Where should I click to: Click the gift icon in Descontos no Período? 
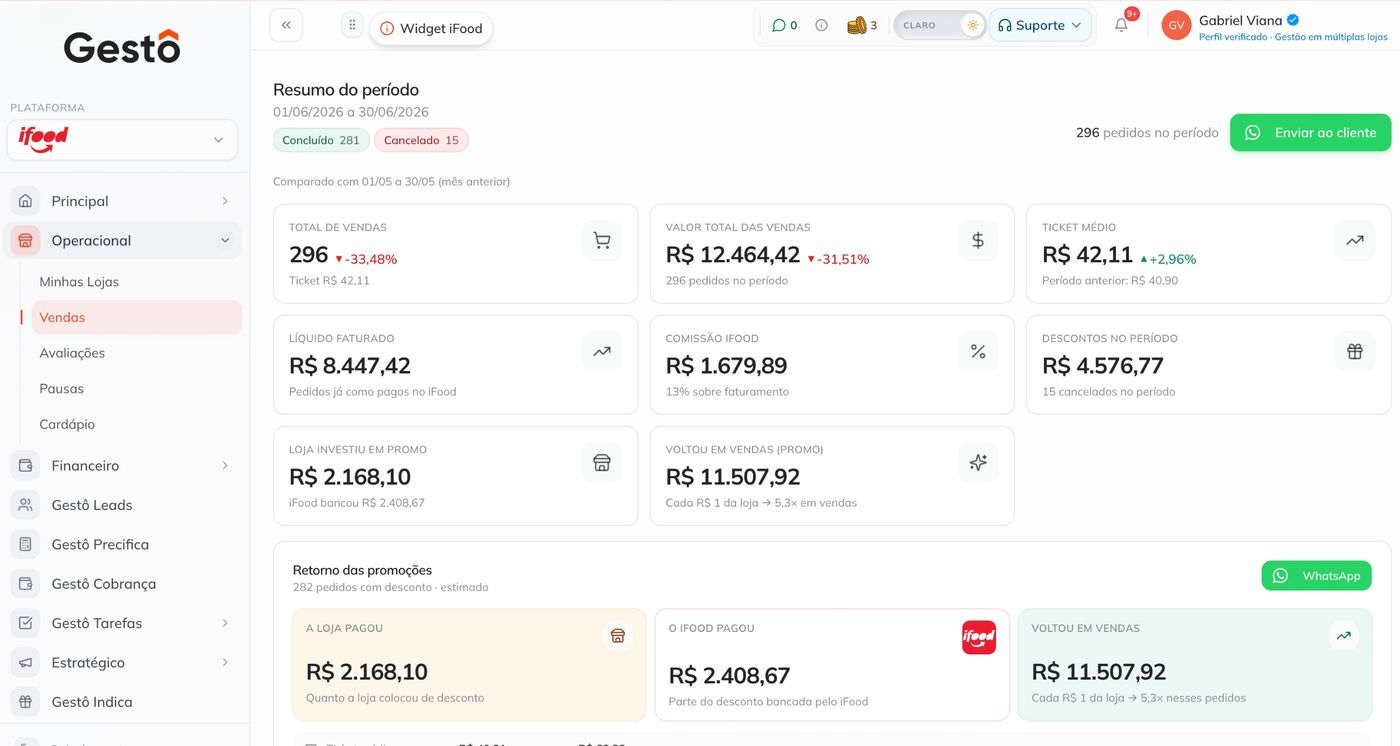pos(1355,351)
